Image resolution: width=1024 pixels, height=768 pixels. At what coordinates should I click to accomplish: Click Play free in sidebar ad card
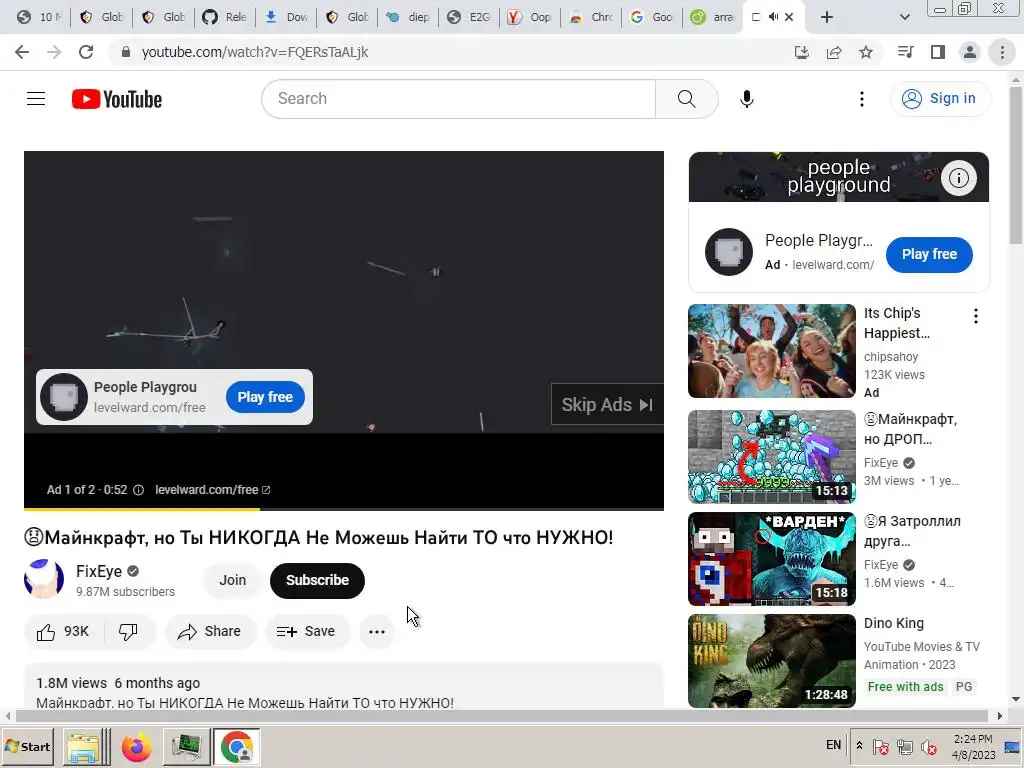coord(929,255)
